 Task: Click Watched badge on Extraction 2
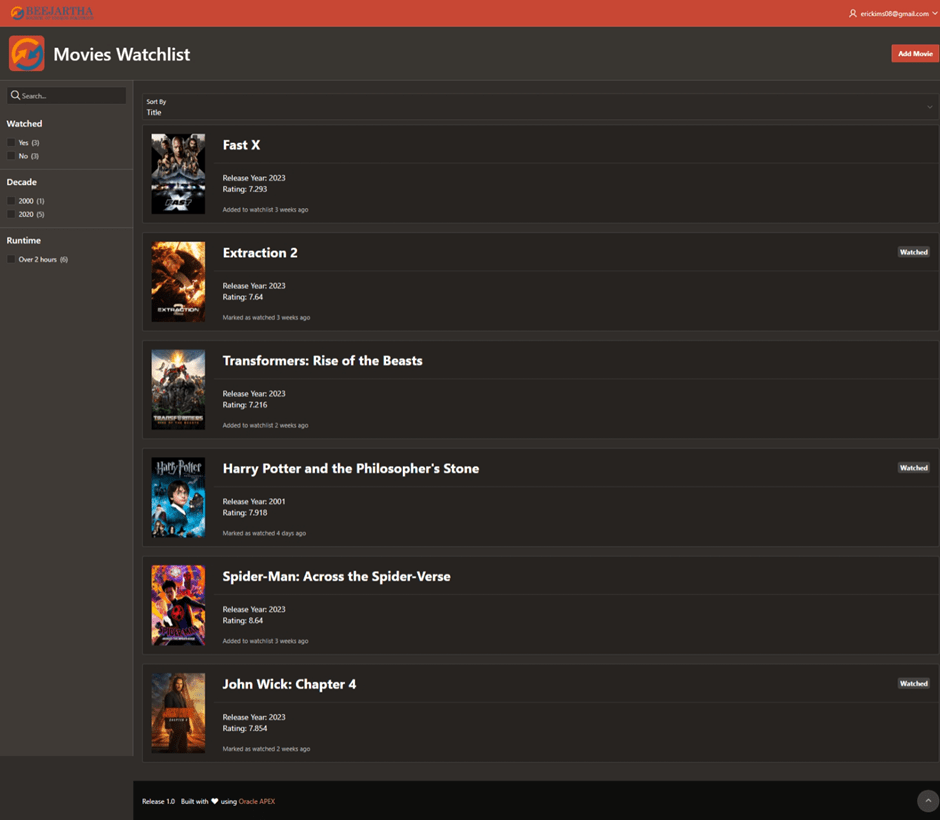[x=914, y=252]
